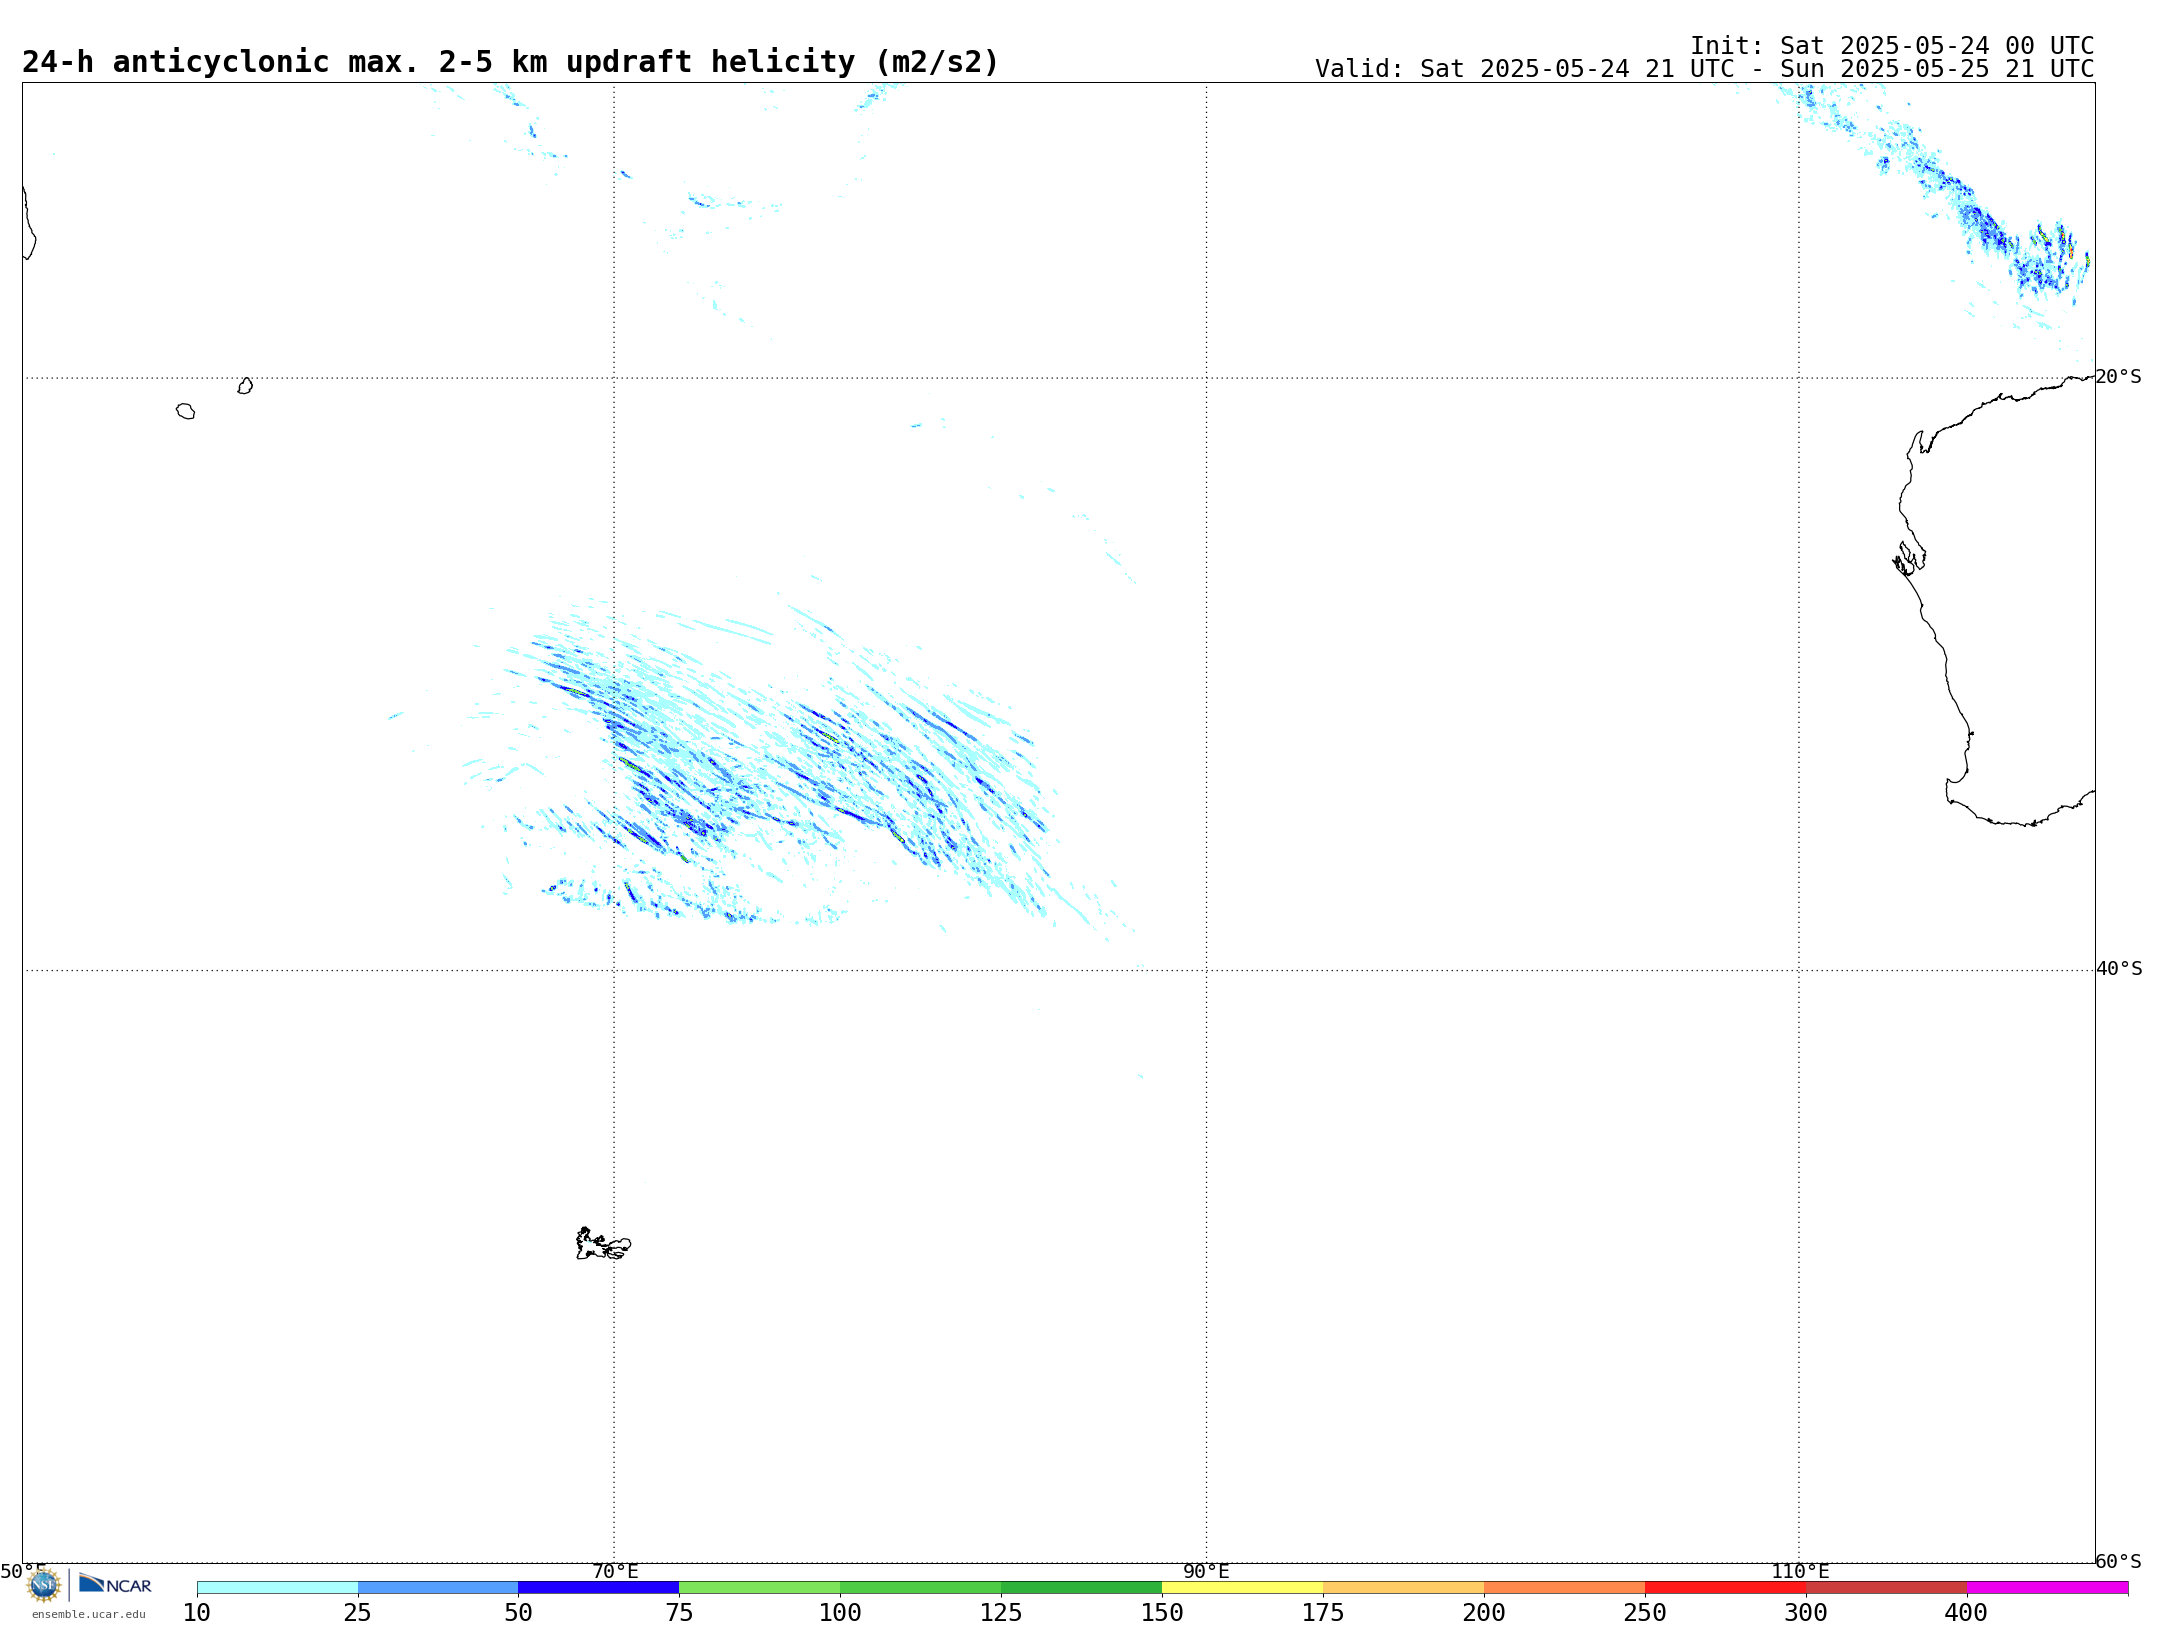This screenshot has width=2160, height=1626.
Task: Click the colorbar tick label 10
Action: (197, 1613)
